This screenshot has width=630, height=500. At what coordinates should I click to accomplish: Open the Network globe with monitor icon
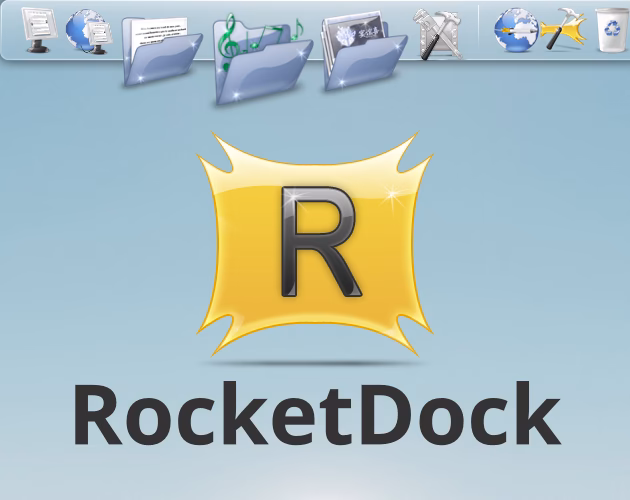pos(89,31)
